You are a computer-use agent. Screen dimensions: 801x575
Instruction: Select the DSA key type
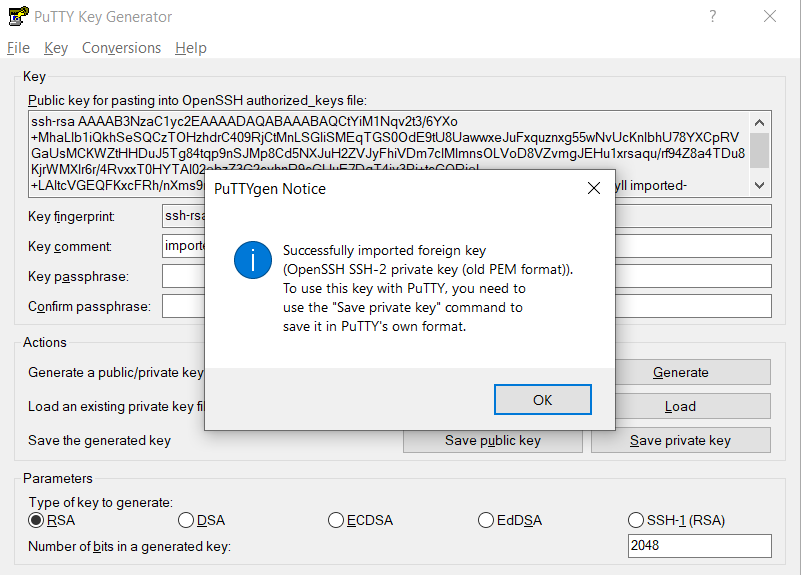[x=201, y=520]
